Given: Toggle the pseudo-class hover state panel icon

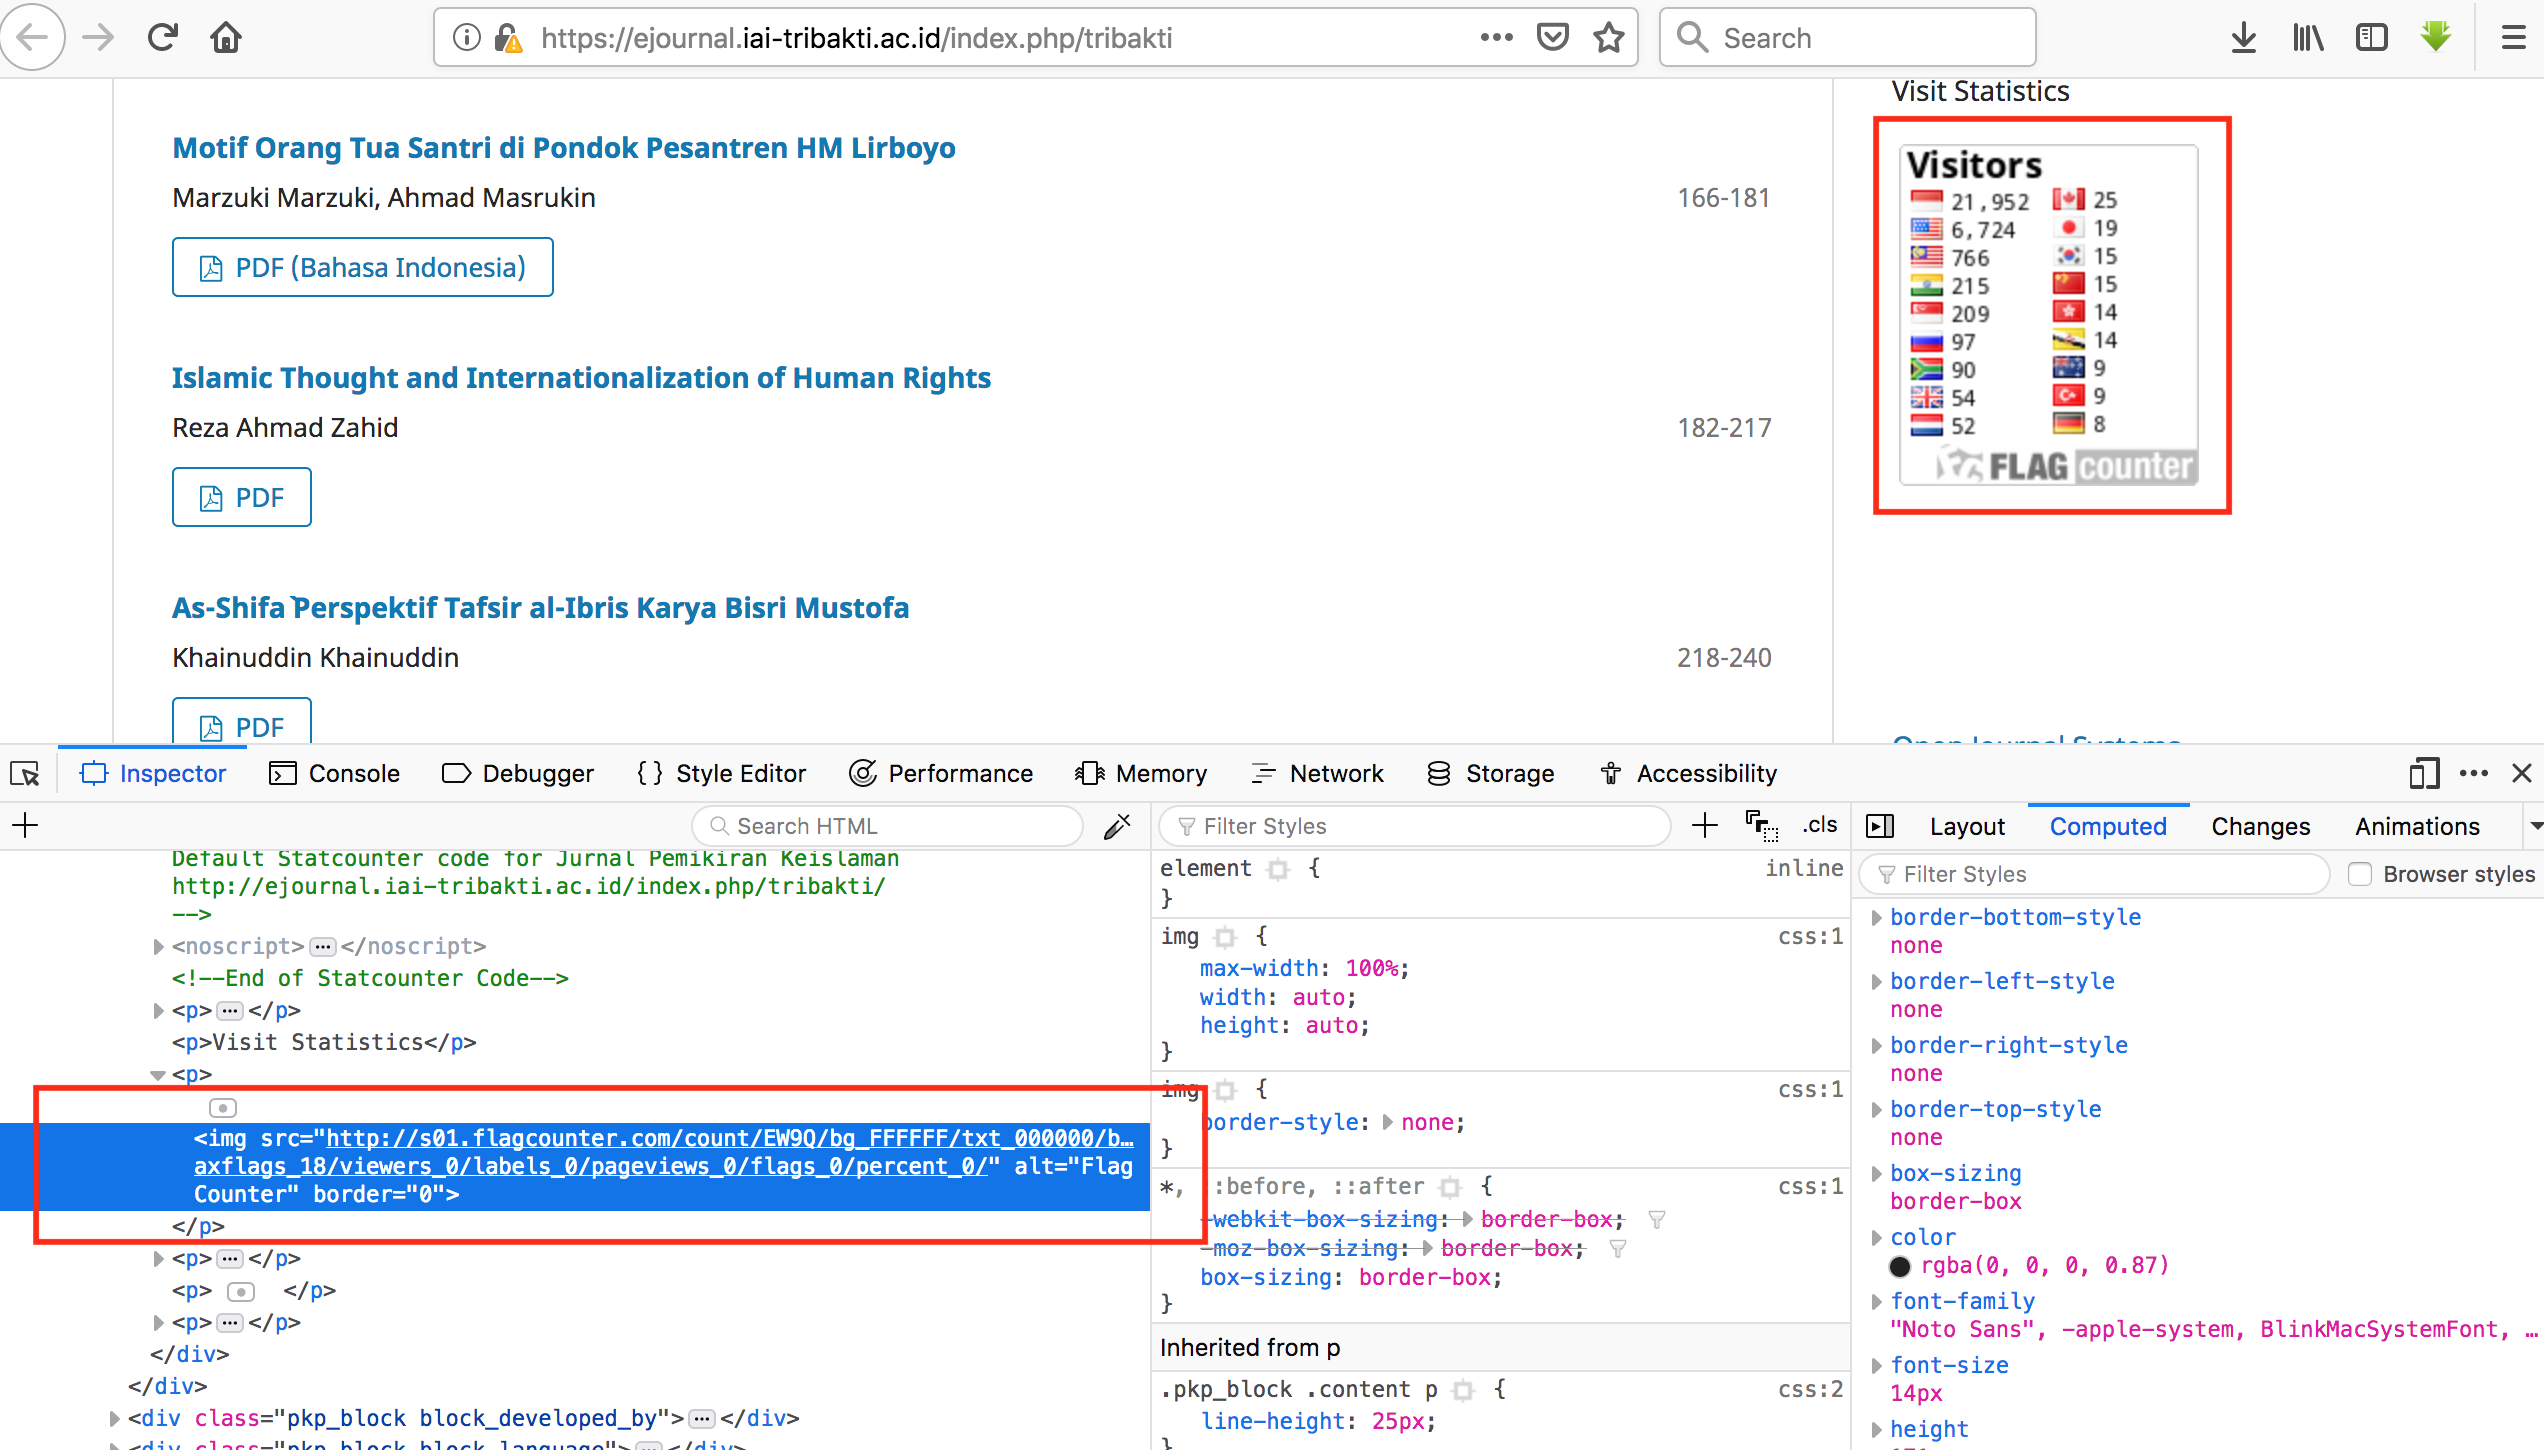Looking at the screenshot, I should [x=1761, y=826].
